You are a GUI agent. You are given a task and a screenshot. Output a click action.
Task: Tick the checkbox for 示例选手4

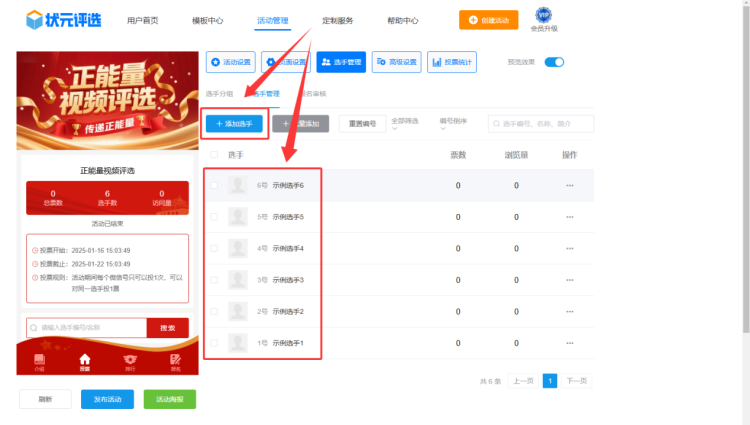coord(214,248)
